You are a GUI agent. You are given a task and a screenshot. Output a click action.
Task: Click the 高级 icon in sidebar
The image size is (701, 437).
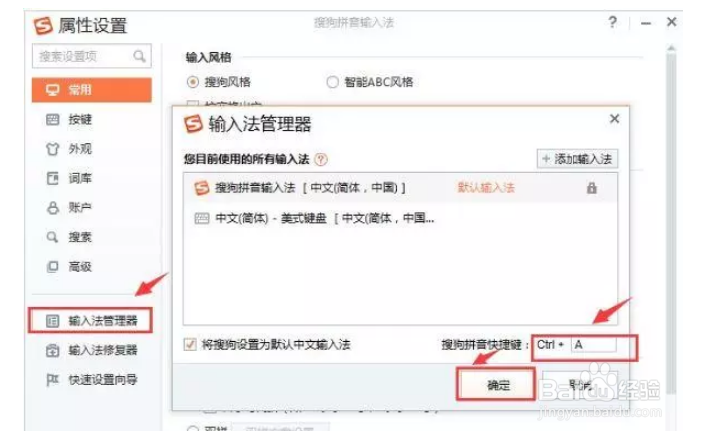pyautogui.click(x=53, y=267)
